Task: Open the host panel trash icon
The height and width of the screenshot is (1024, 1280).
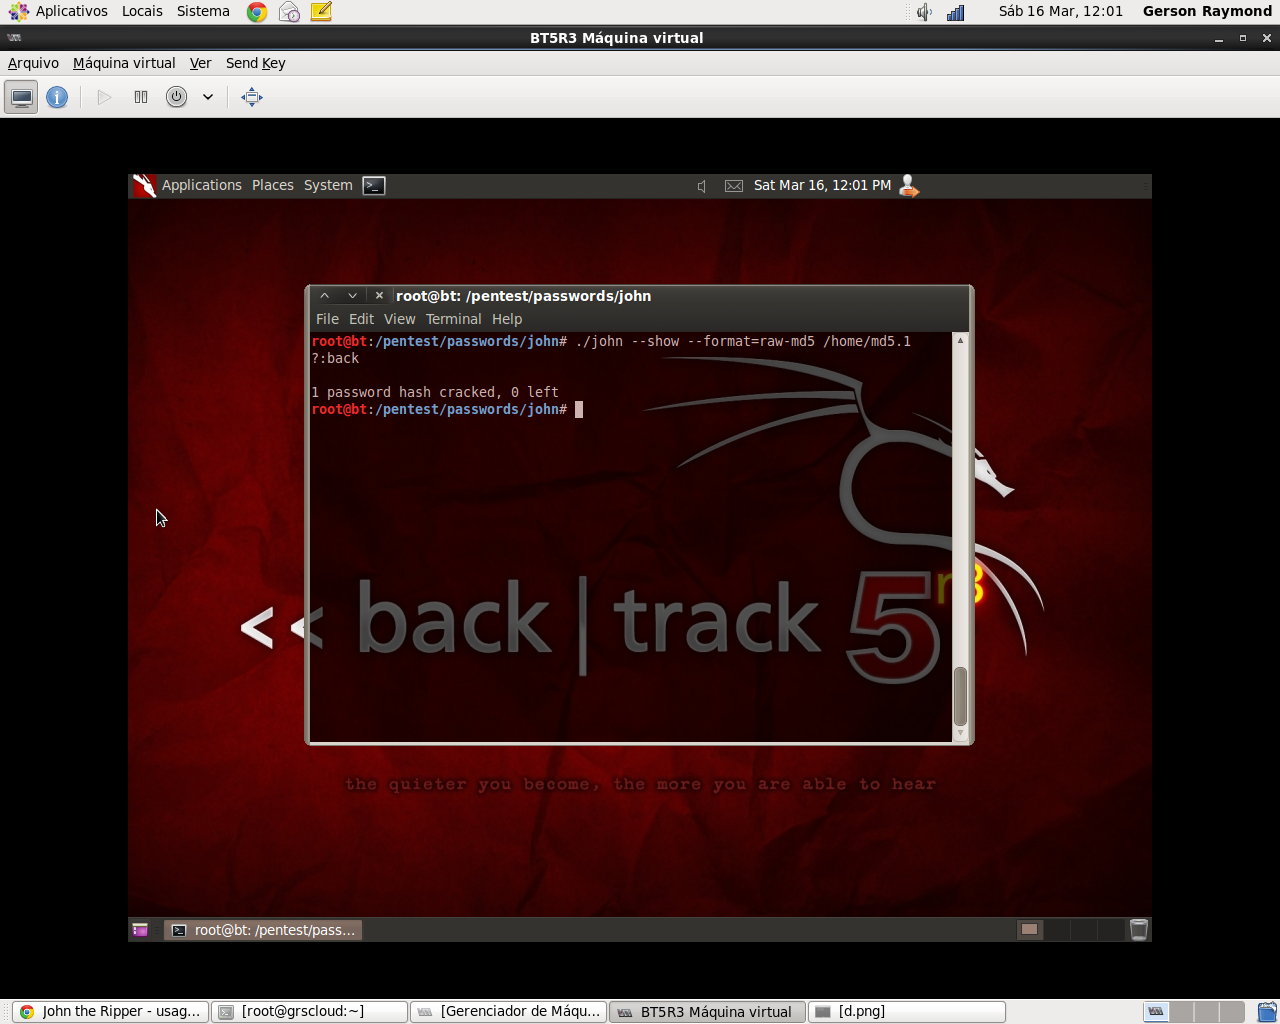Action: pyautogui.click(x=1267, y=1012)
